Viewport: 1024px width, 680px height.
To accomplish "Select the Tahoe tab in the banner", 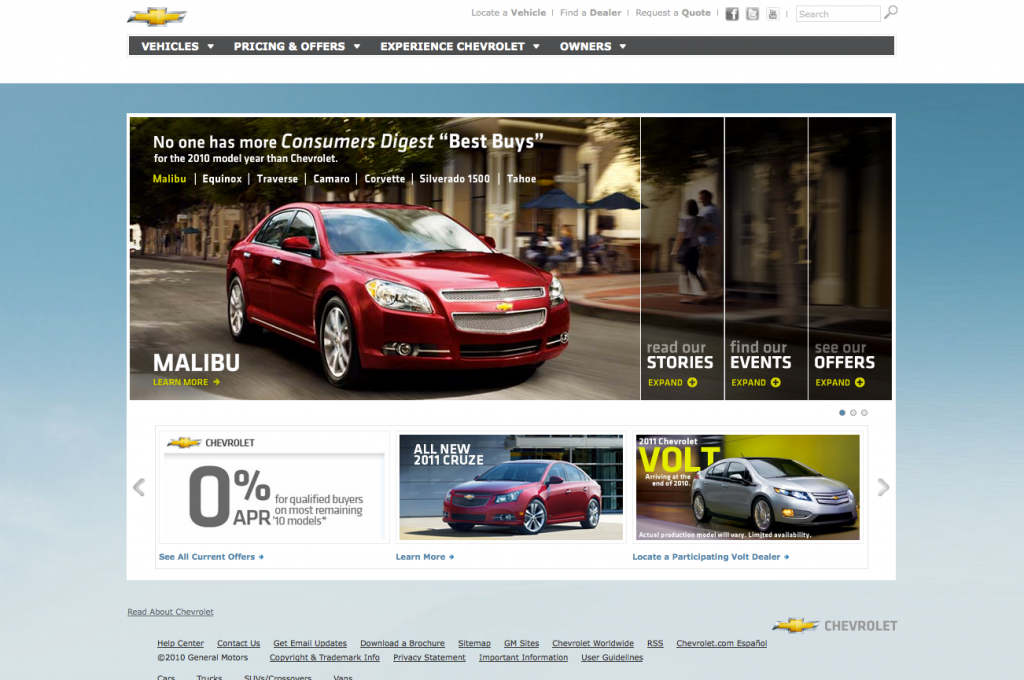I will click(521, 179).
